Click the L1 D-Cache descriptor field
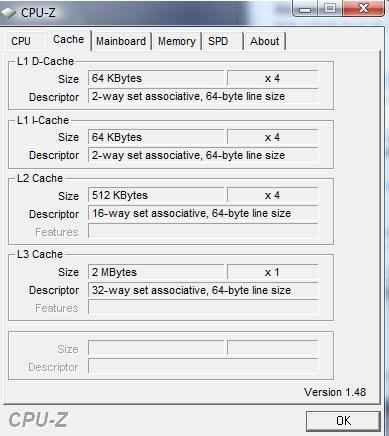The width and height of the screenshot is (389, 436). [203, 96]
